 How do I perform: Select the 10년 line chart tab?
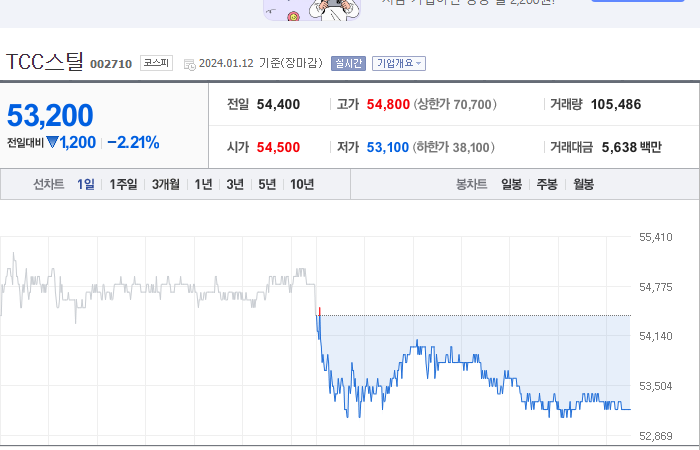[x=302, y=184]
